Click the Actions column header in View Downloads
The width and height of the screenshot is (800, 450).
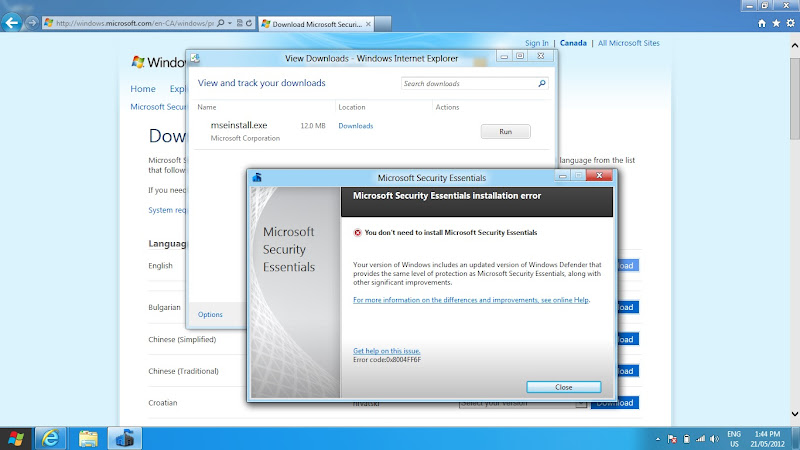tap(447, 107)
